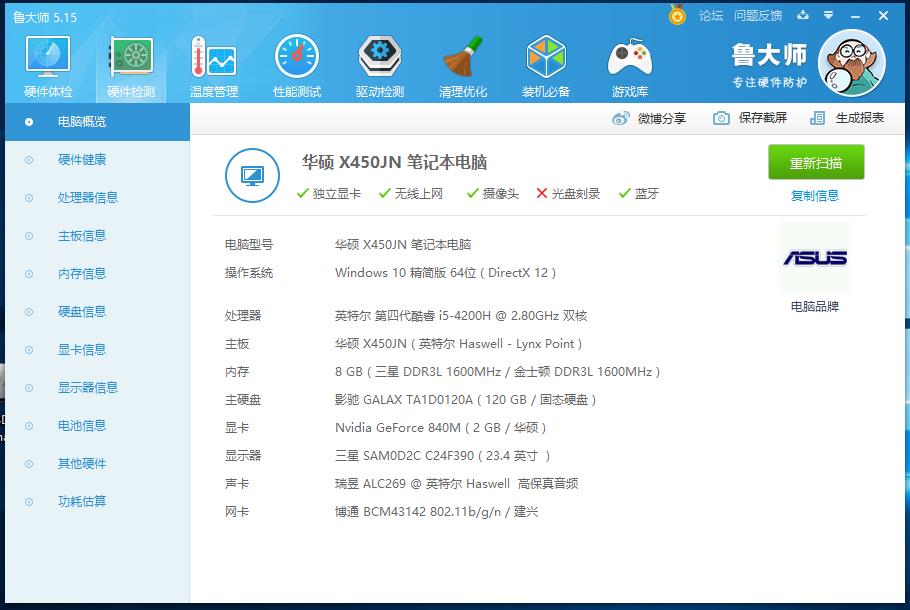This screenshot has height=610, width=910.
Task: Open 装机必备 software center
Action: tap(545, 65)
